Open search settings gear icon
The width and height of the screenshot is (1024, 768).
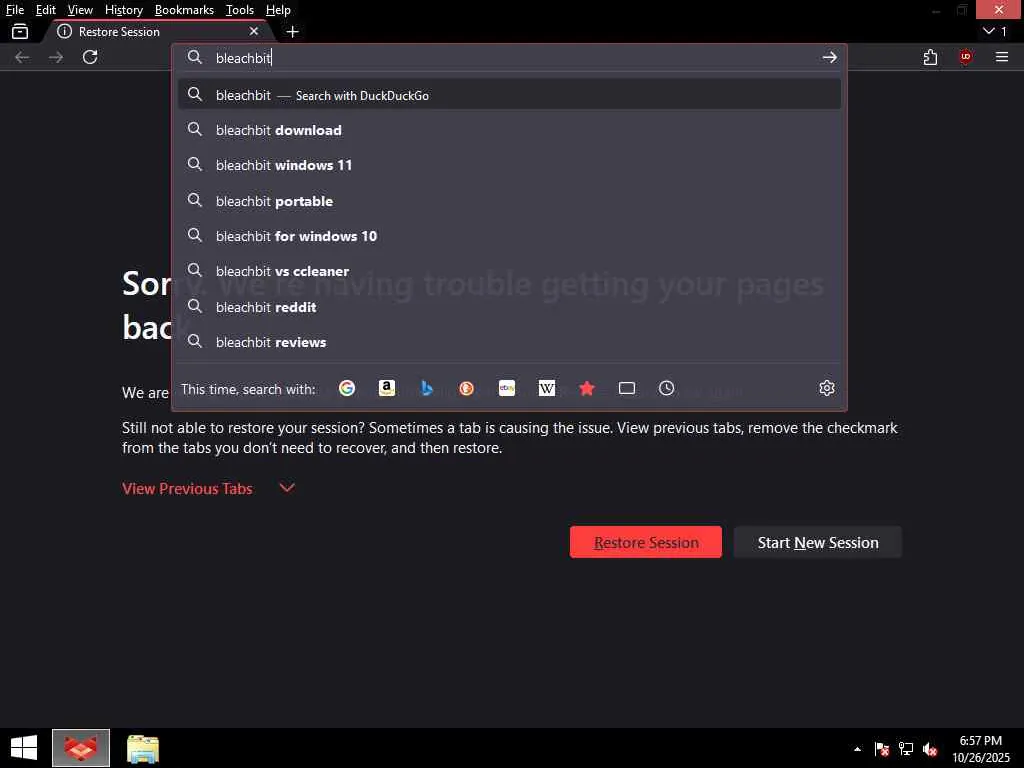[x=827, y=388]
